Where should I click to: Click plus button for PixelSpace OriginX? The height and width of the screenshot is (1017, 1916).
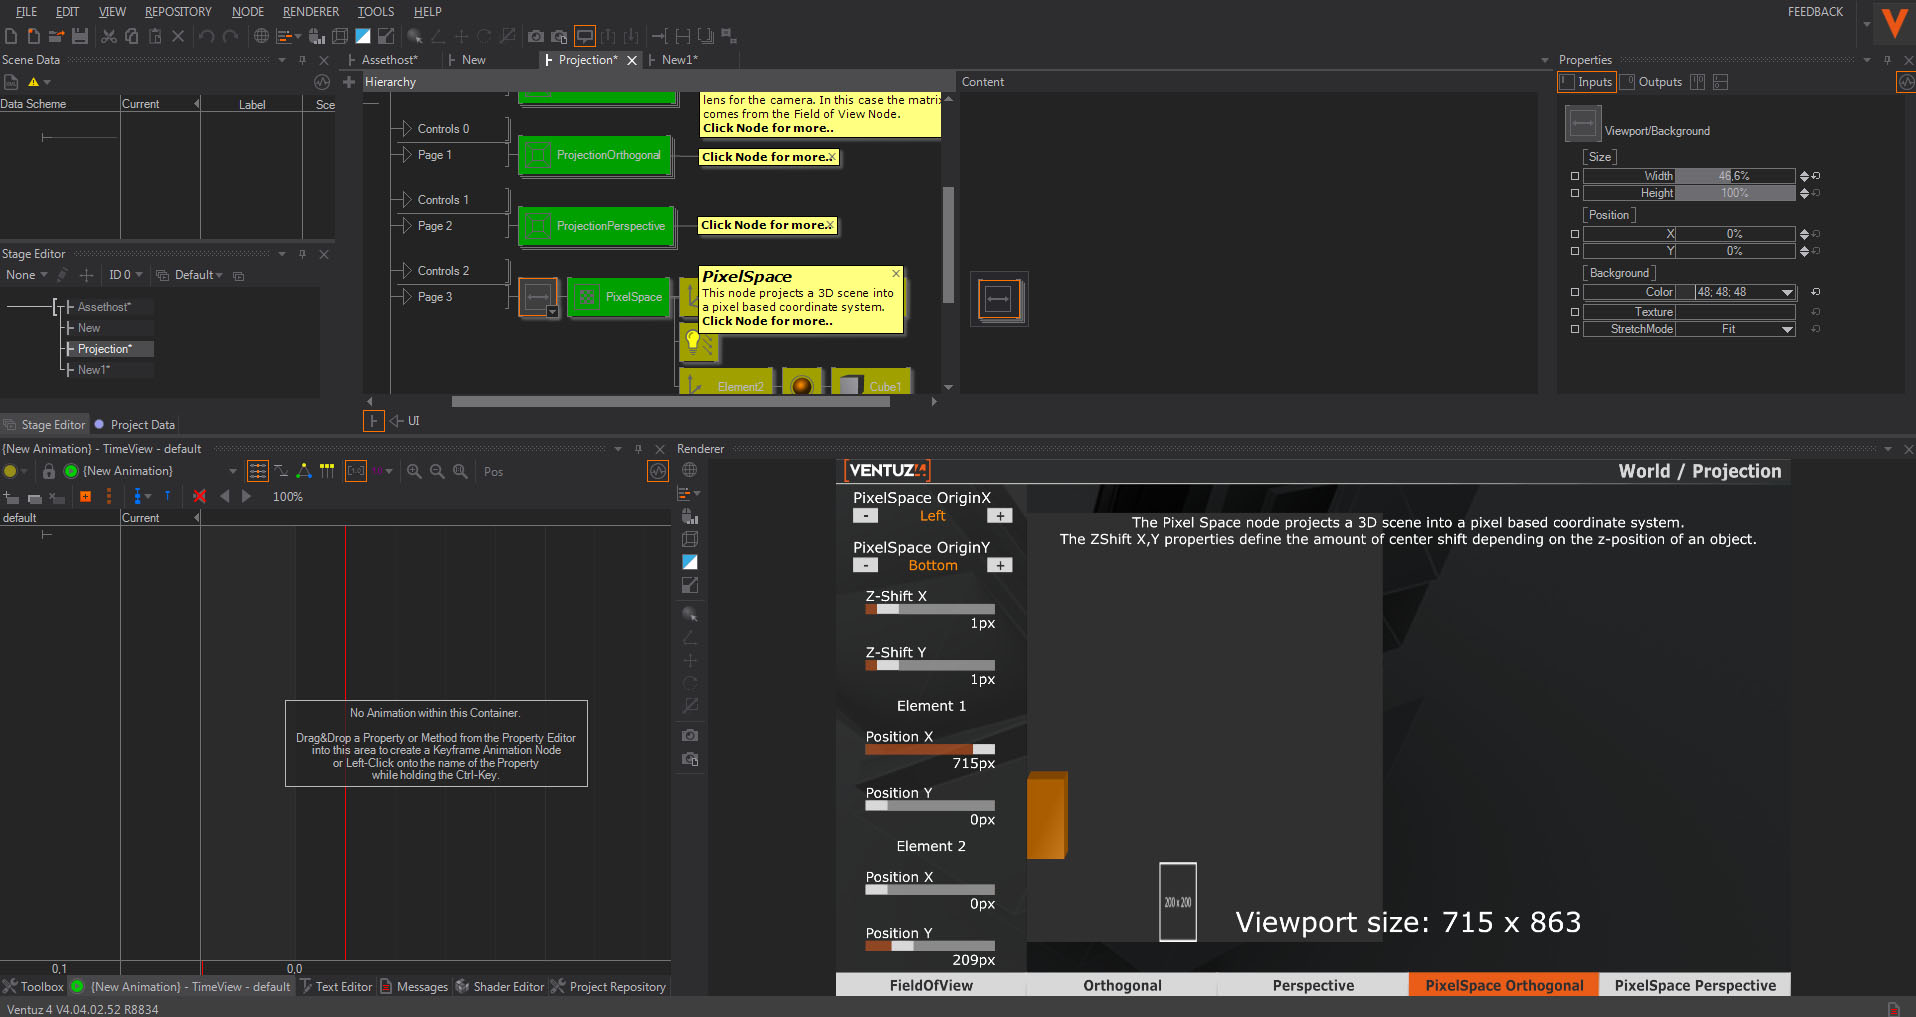point(999,516)
